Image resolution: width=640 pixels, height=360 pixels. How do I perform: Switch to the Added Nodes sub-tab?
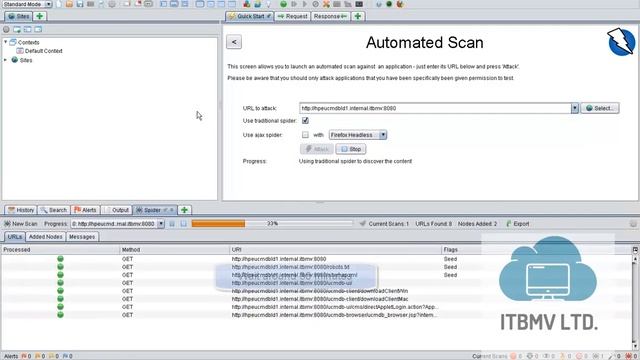click(x=46, y=237)
